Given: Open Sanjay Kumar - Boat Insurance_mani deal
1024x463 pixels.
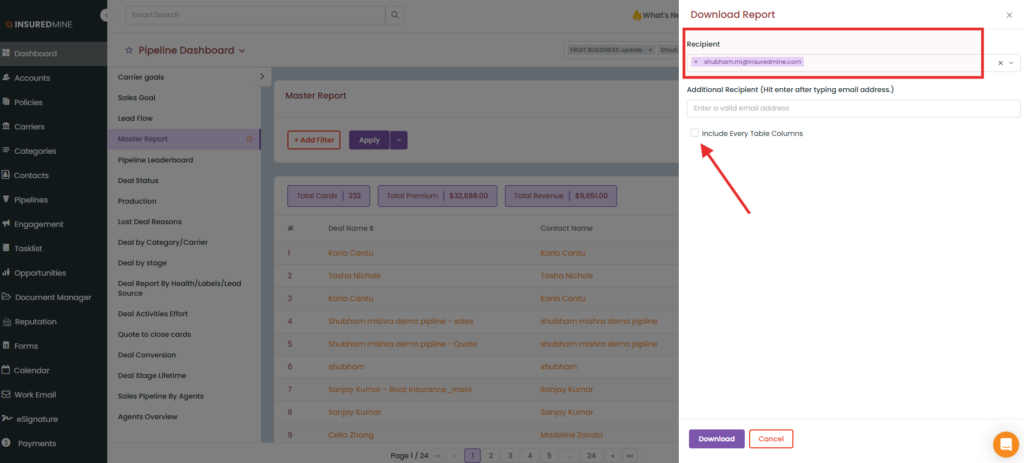Looking at the screenshot, I should tap(400, 390).
